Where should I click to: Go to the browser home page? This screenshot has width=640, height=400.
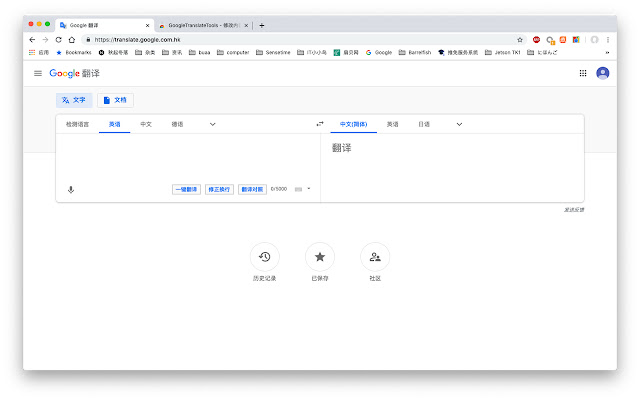[x=72, y=40]
